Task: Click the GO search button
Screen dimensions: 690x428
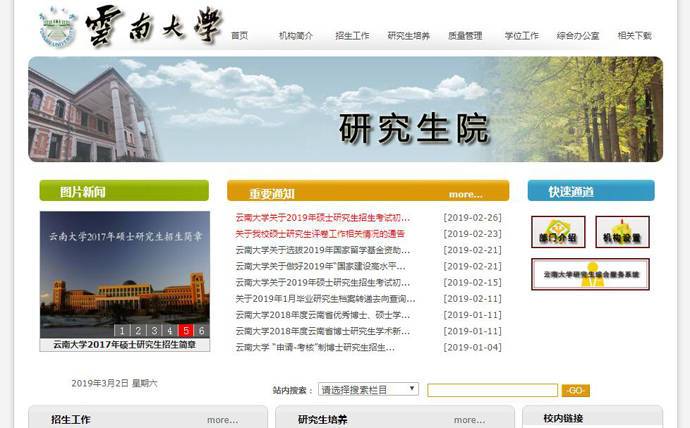Action: coord(576,390)
